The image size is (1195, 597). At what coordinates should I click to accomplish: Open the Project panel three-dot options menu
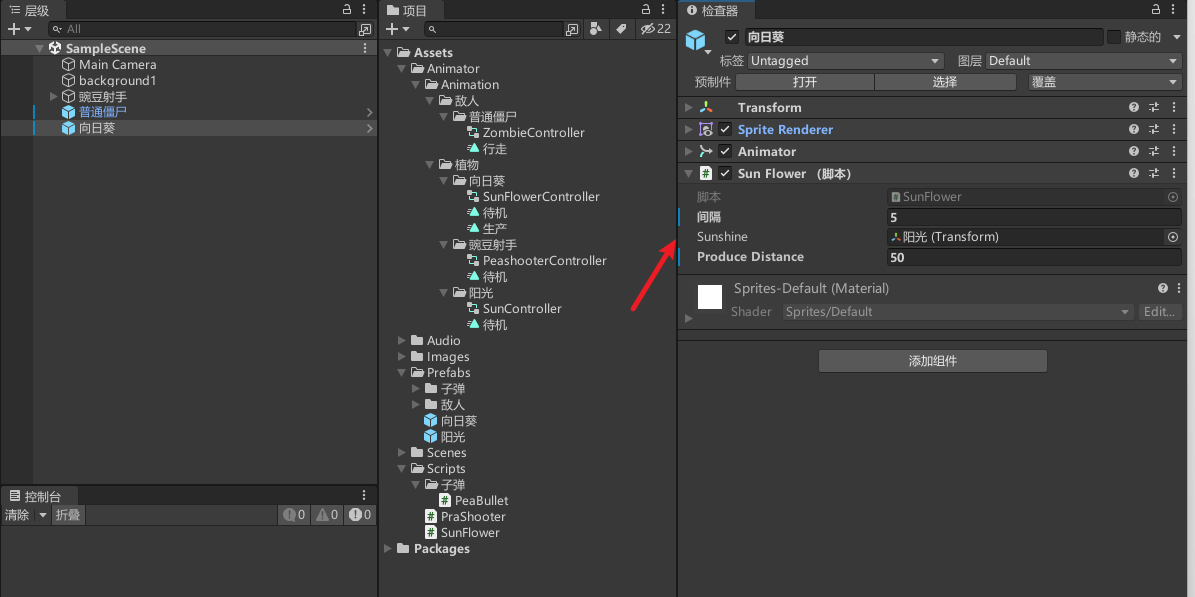click(x=663, y=9)
